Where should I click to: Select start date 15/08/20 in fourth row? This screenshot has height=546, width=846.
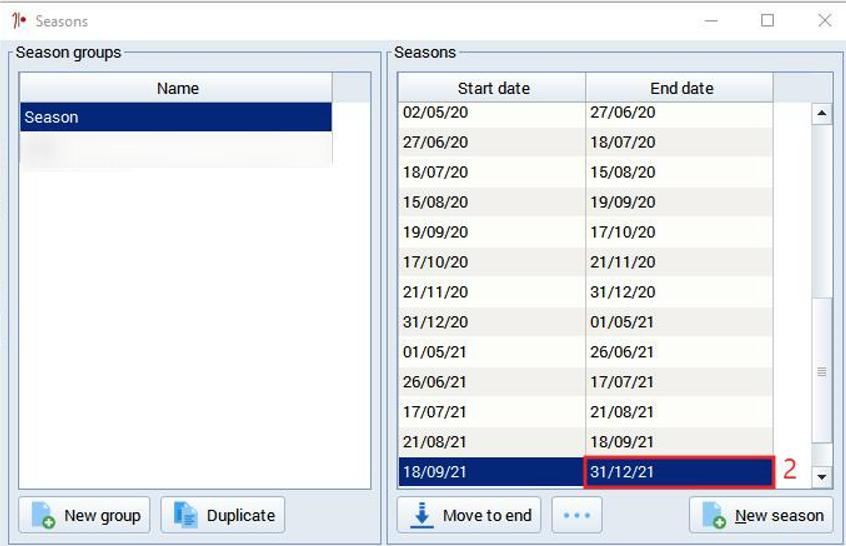click(492, 202)
